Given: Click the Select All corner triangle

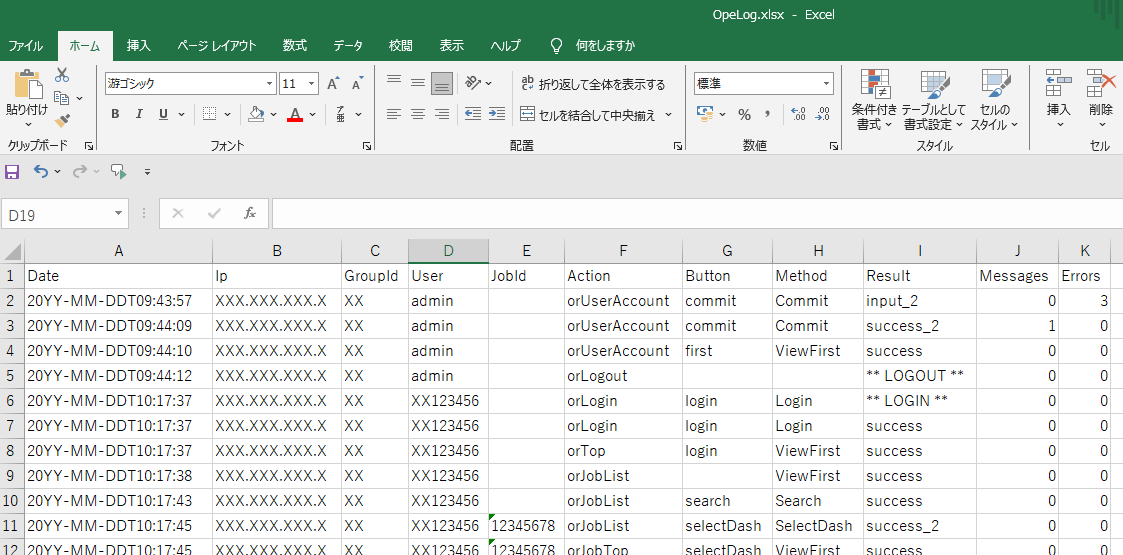Looking at the screenshot, I should point(12,251).
